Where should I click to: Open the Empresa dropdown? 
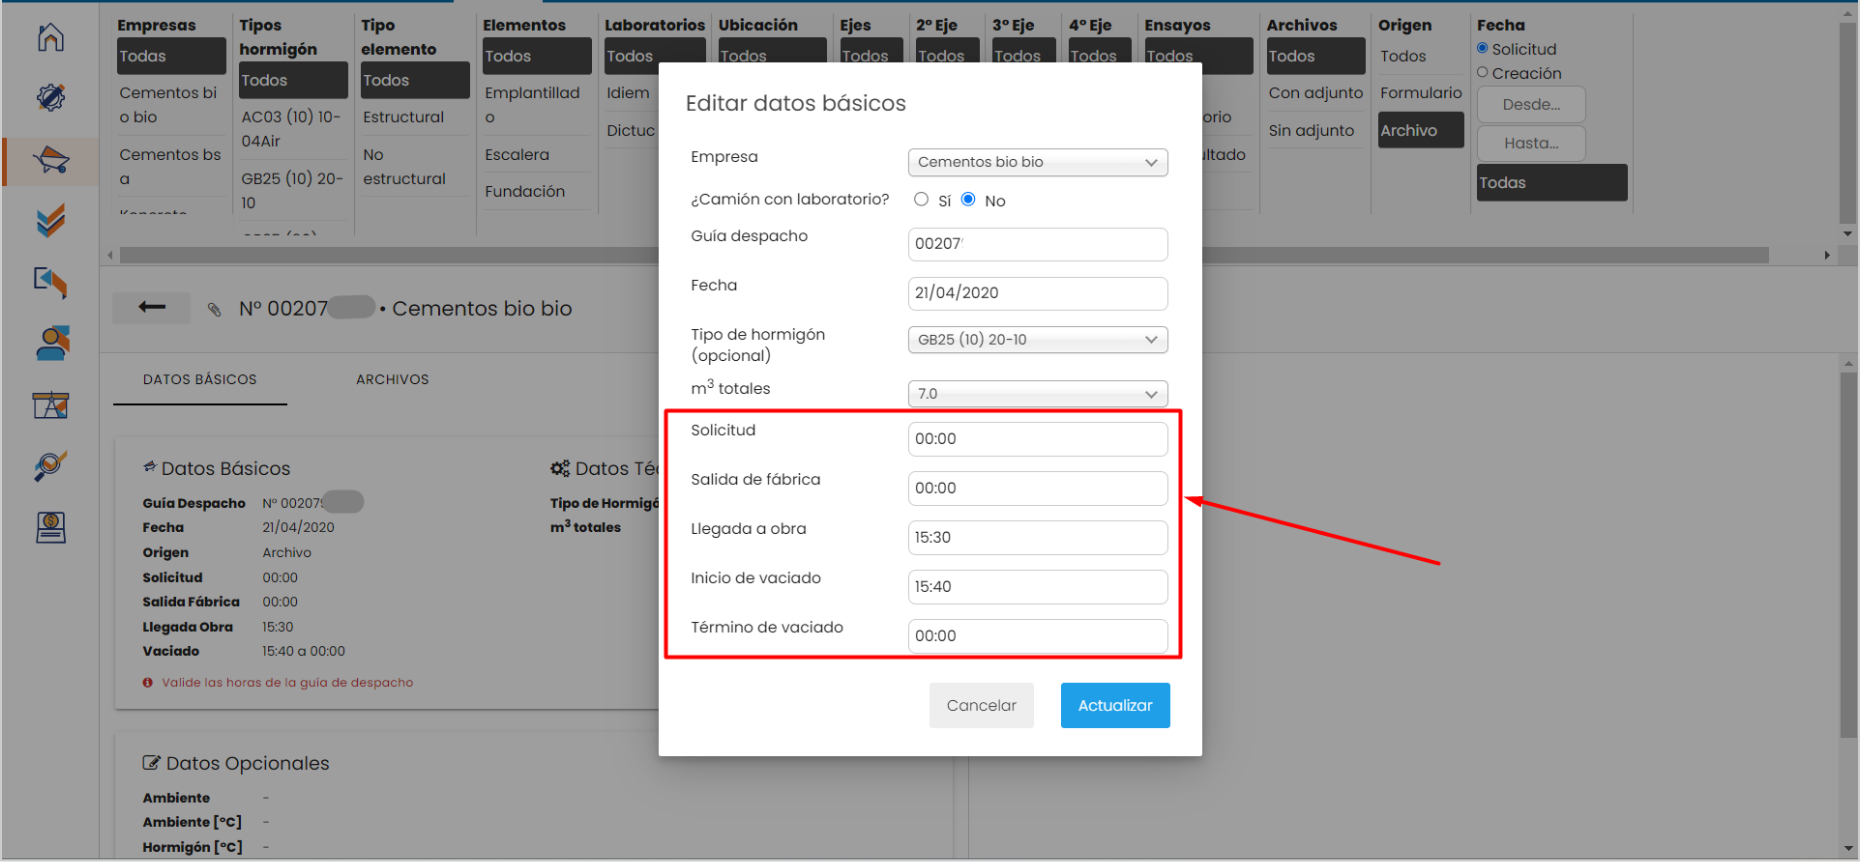1038,162
